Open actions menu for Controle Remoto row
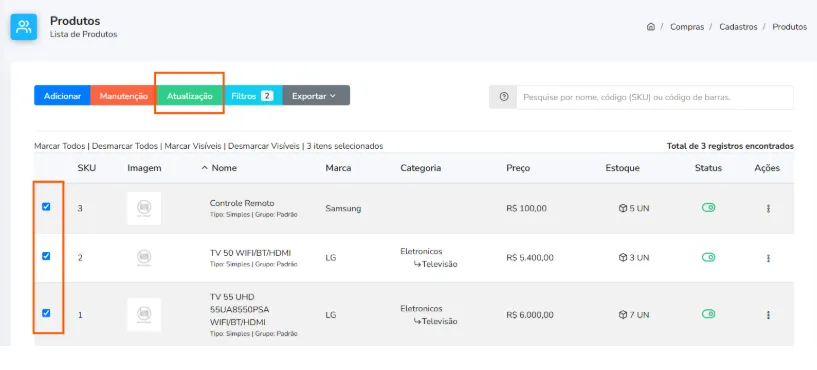Viewport: 817px width, 370px height. tap(768, 208)
